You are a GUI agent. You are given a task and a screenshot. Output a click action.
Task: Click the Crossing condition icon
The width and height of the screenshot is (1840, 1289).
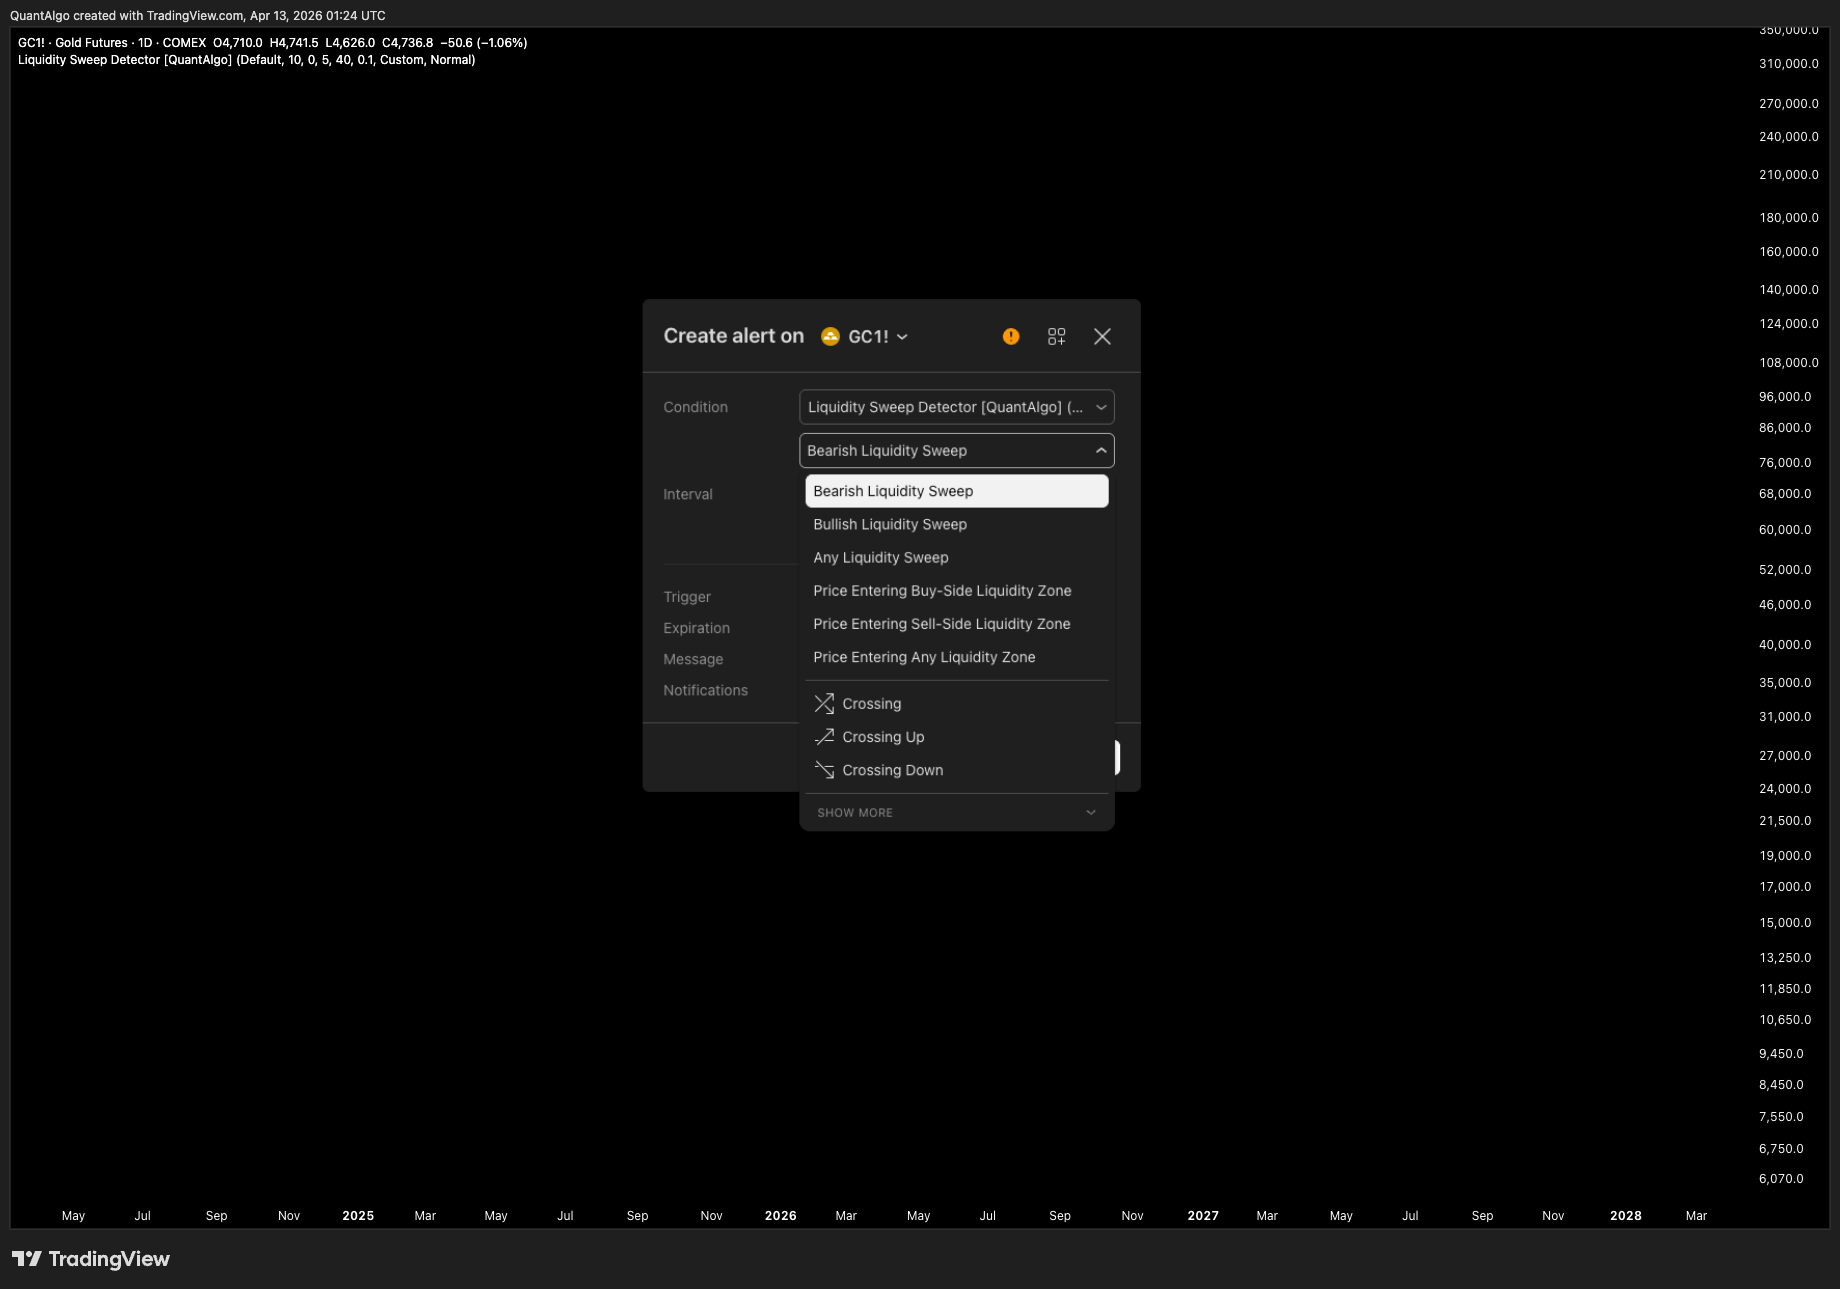[824, 704]
